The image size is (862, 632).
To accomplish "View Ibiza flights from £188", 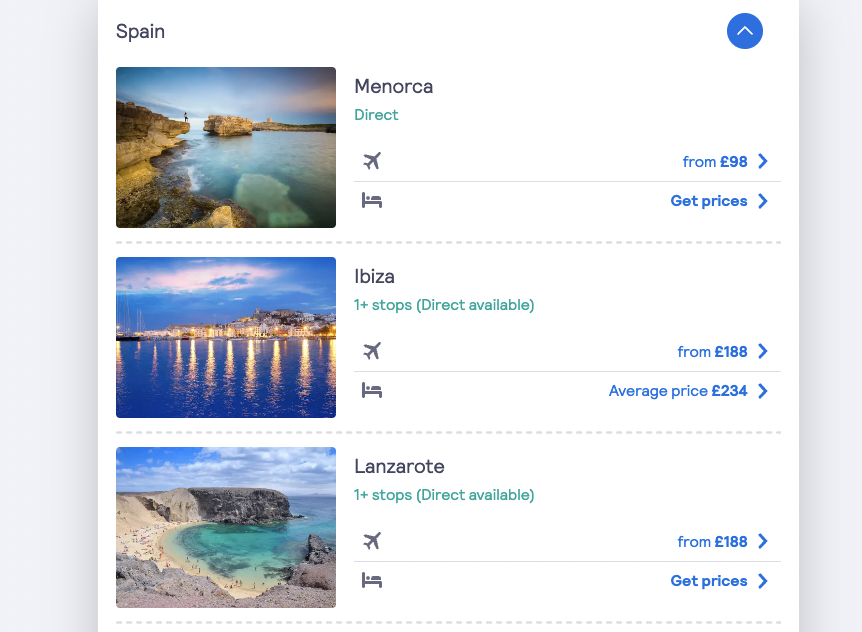I will click(x=712, y=352).
